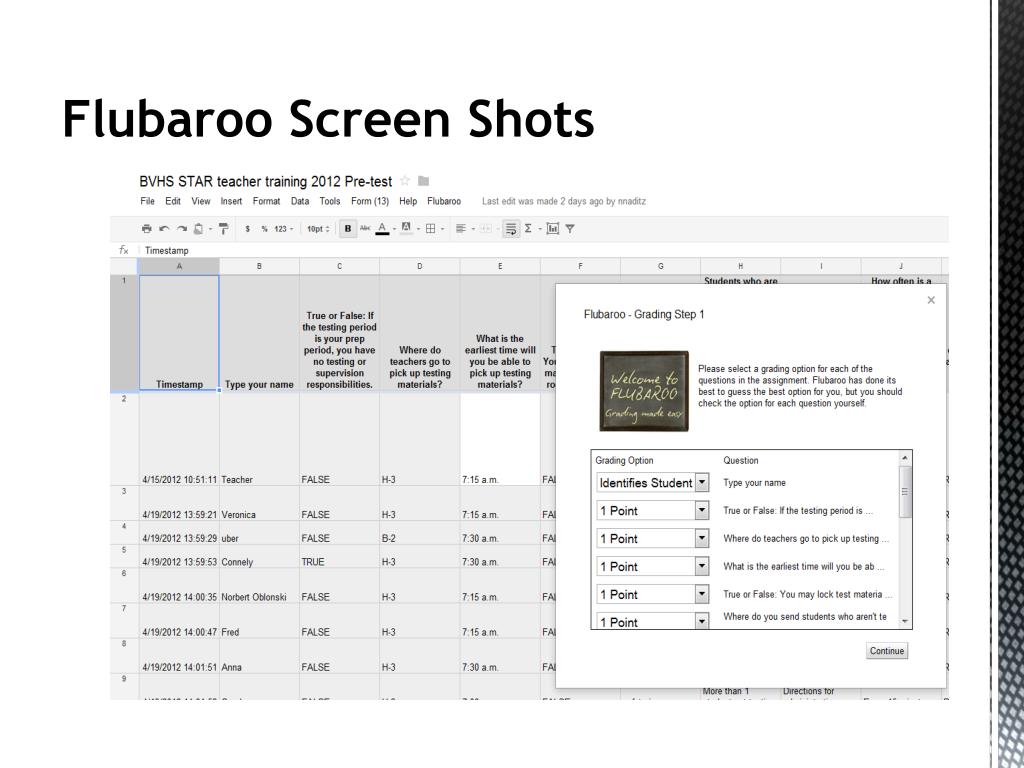The width and height of the screenshot is (1024, 768).
Task: Insert a chart using chart icon
Action: pyautogui.click(x=552, y=229)
